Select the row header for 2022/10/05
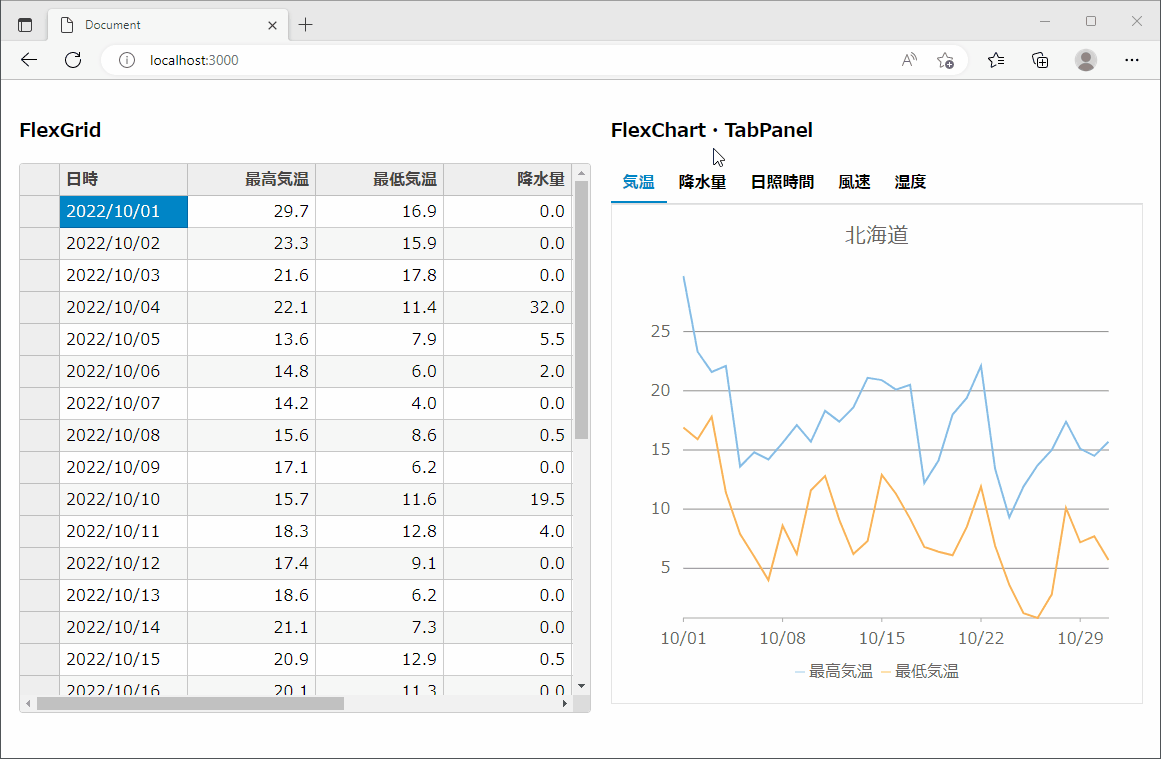Image resolution: width=1161 pixels, height=759 pixels. (40, 340)
